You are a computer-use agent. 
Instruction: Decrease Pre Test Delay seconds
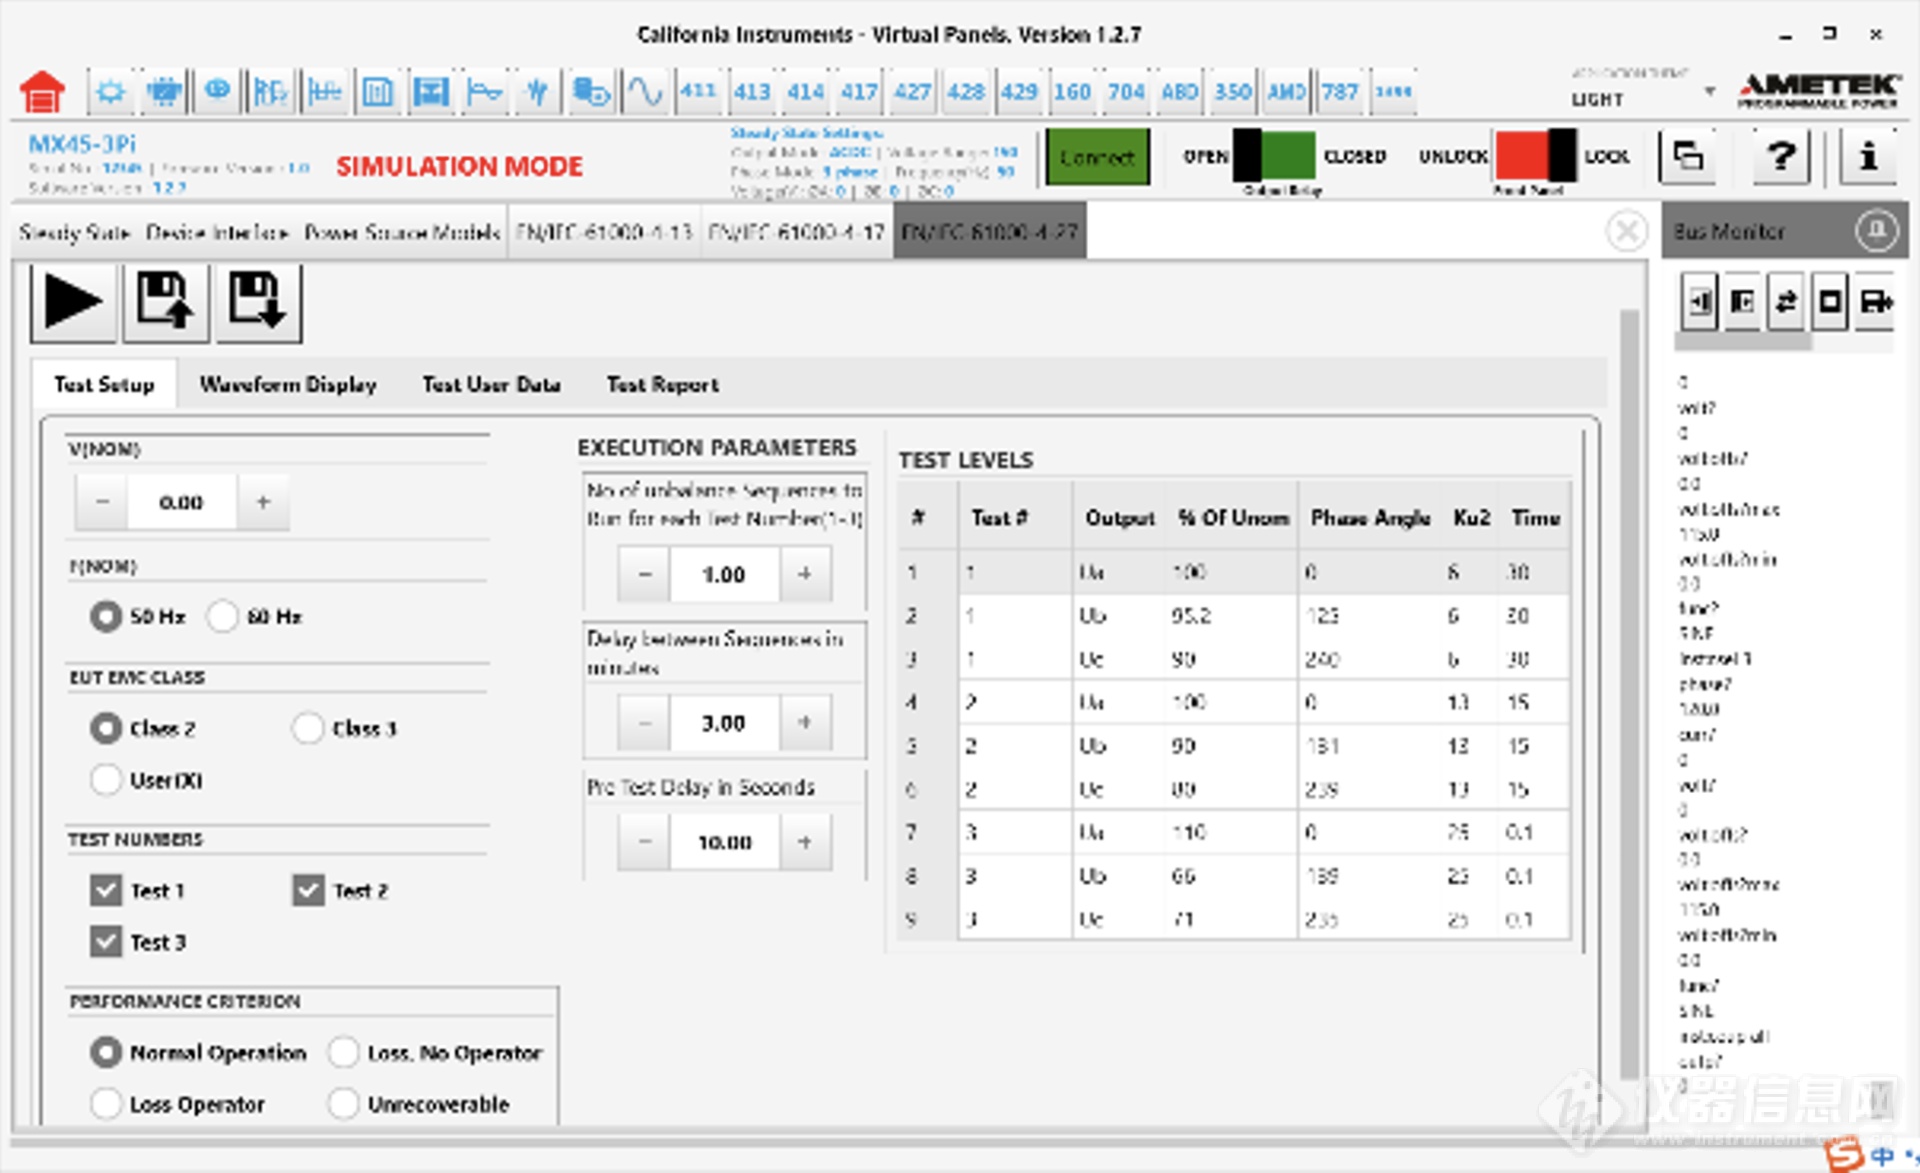click(x=645, y=842)
